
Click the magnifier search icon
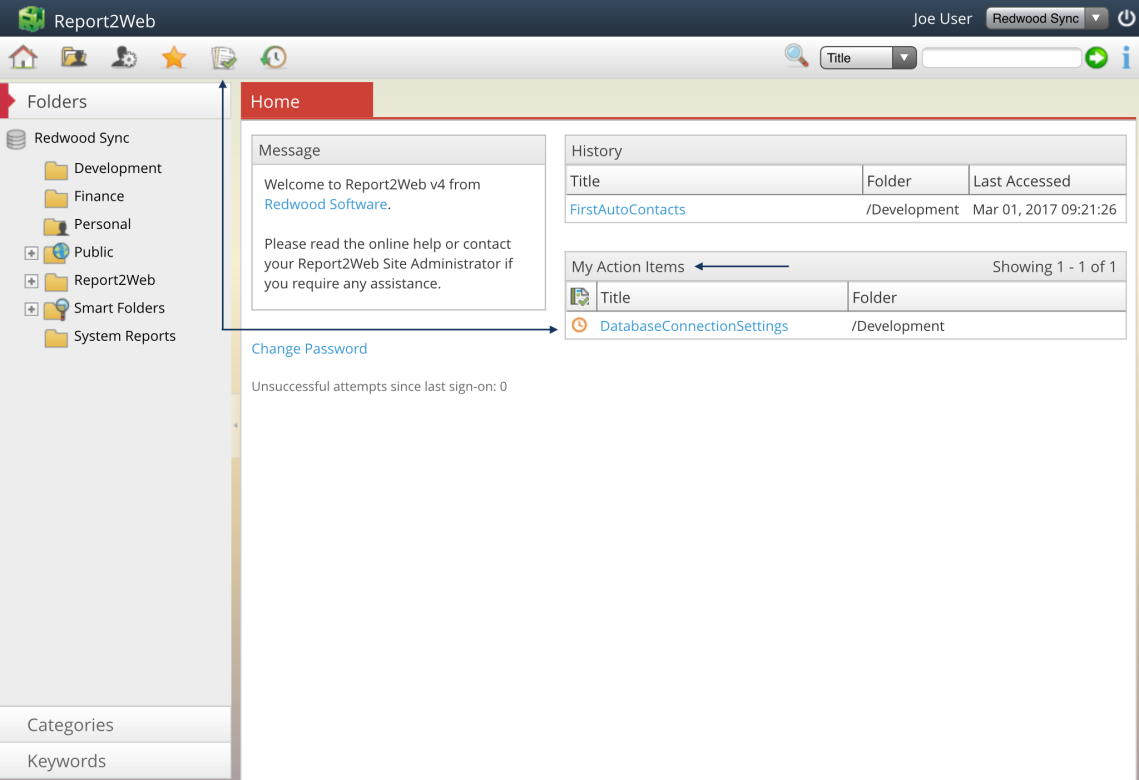(x=796, y=56)
